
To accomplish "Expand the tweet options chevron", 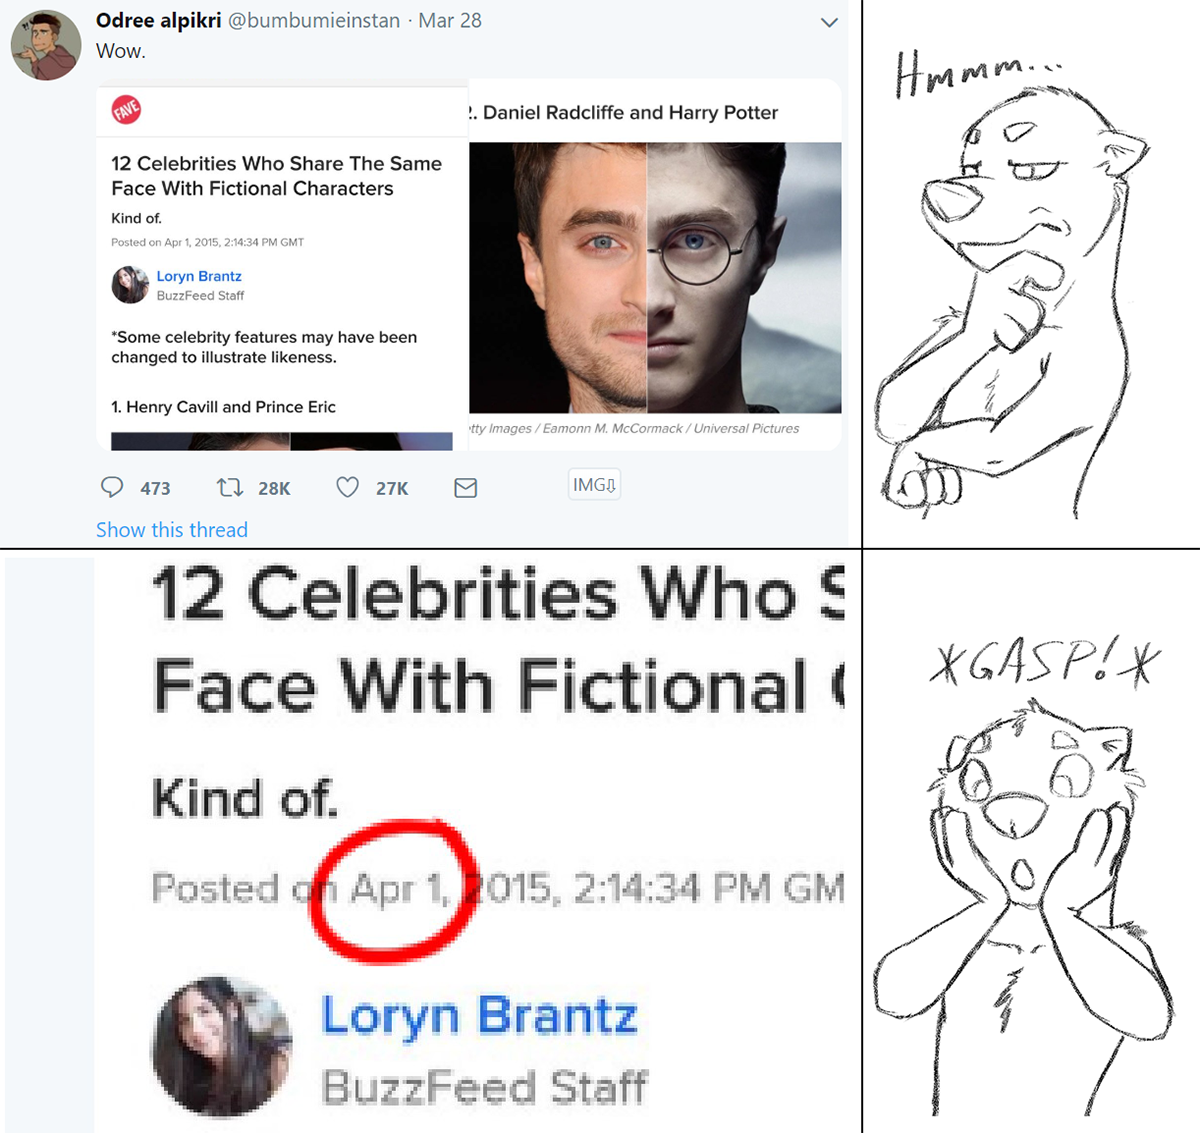I will pos(829,22).
